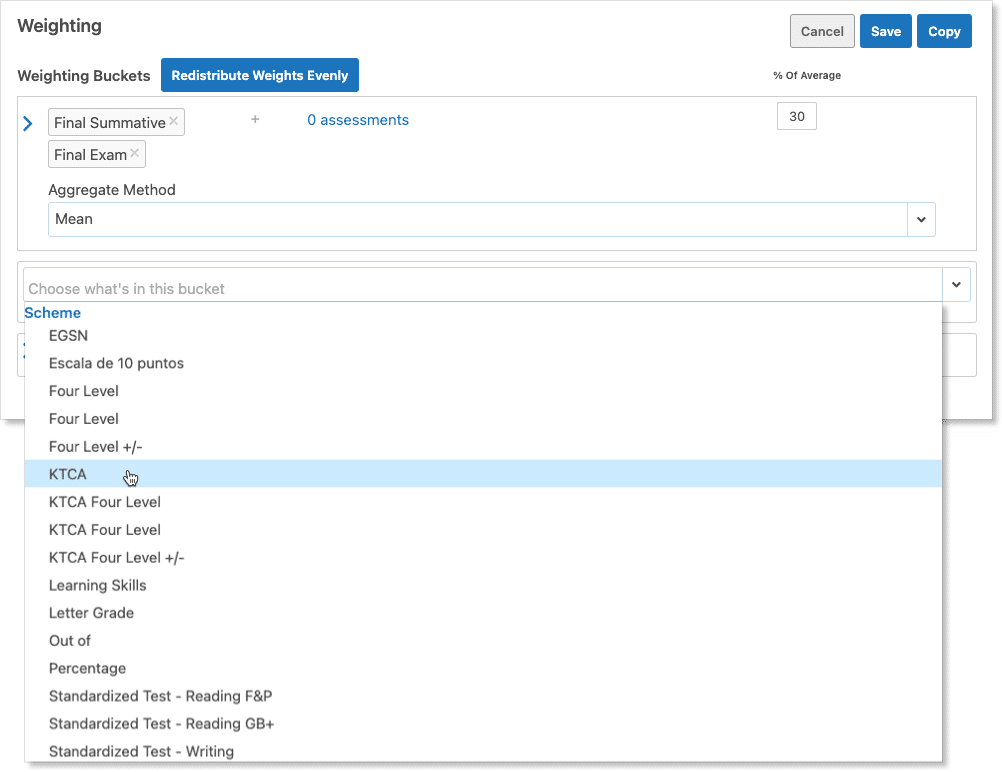Click the plus sign beside assessments
Image resolution: width=1002 pixels, height=772 pixels.
click(255, 119)
